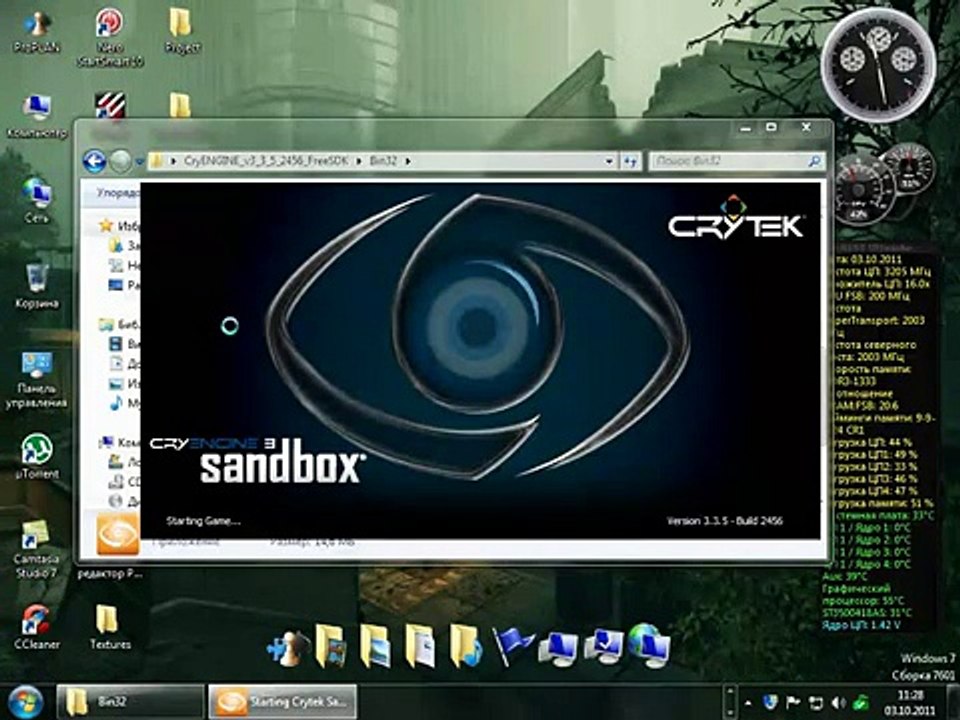Screen dimensions: 960x720
Task: Expand the arrow after CryENGINE_v3_3_5_2456_FreeSDK breadcrumb
Action: point(359,161)
